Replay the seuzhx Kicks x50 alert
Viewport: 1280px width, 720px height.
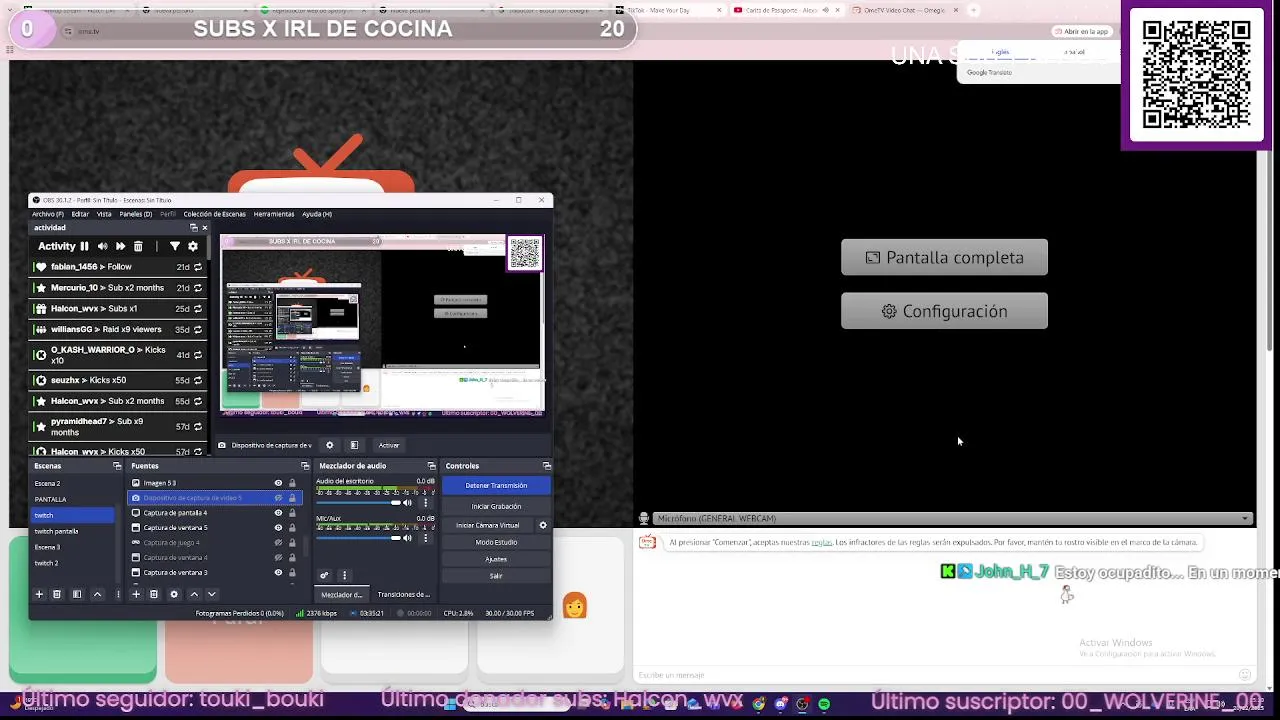coord(198,380)
